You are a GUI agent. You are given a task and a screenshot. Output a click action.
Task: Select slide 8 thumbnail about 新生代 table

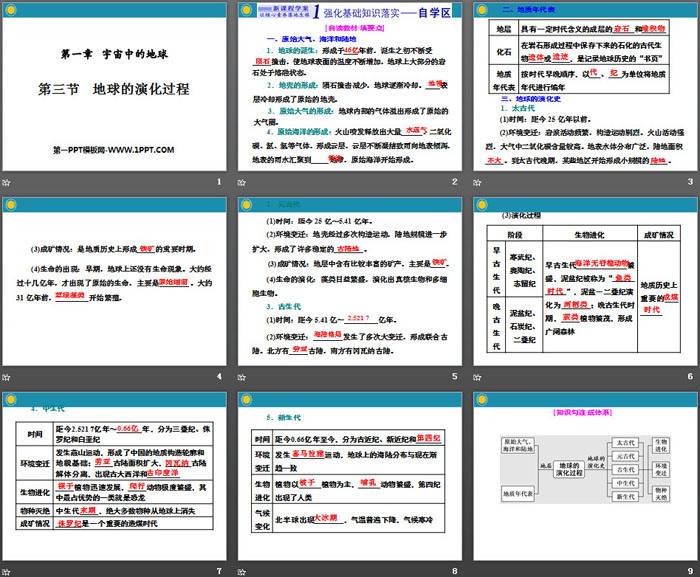point(350,475)
